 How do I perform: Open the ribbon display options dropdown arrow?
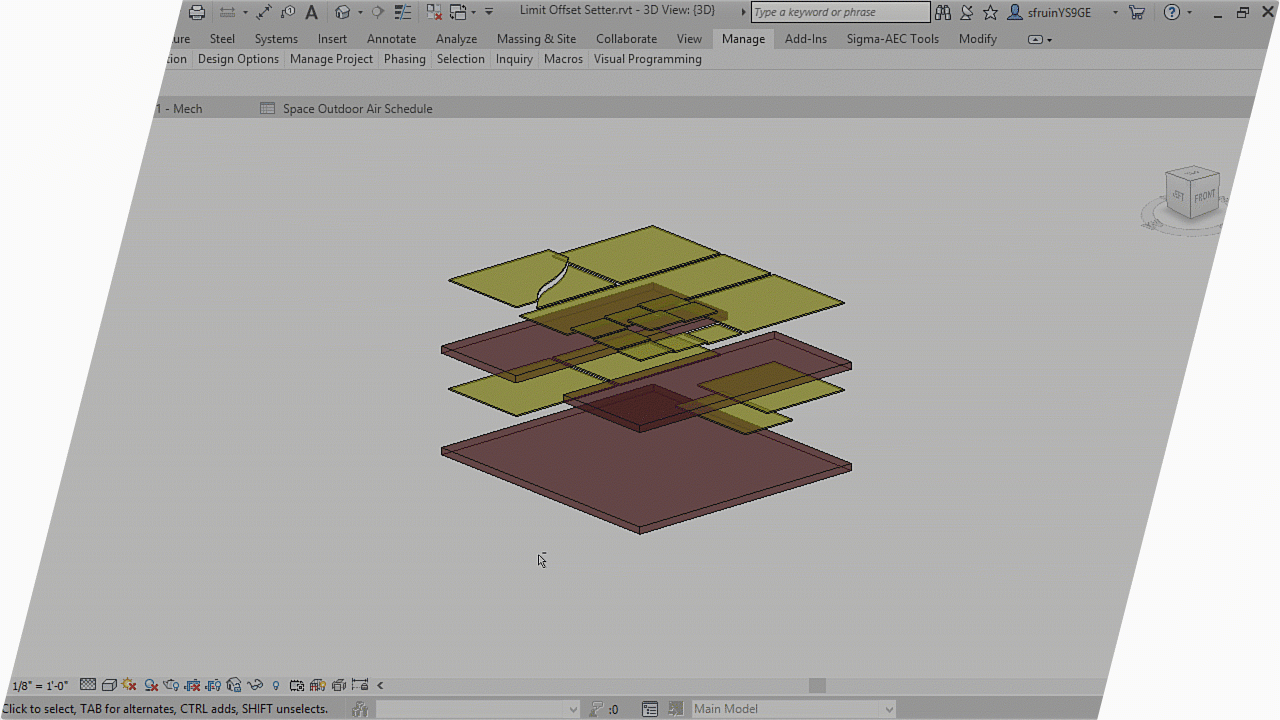[1049, 40]
